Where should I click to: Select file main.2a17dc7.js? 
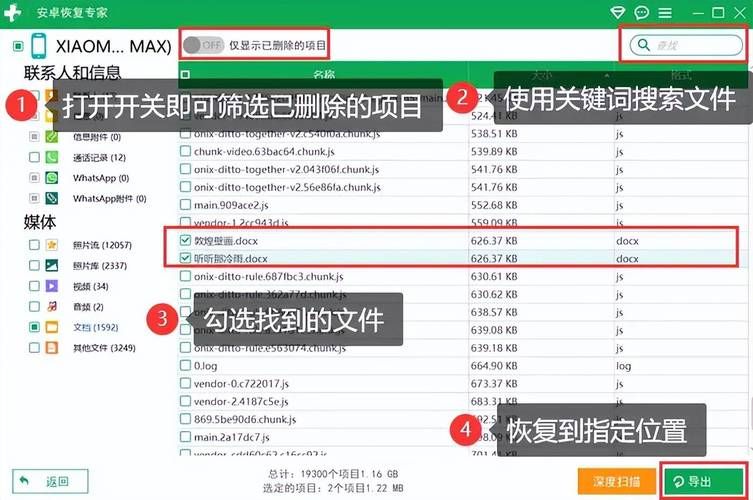click(231, 438)
